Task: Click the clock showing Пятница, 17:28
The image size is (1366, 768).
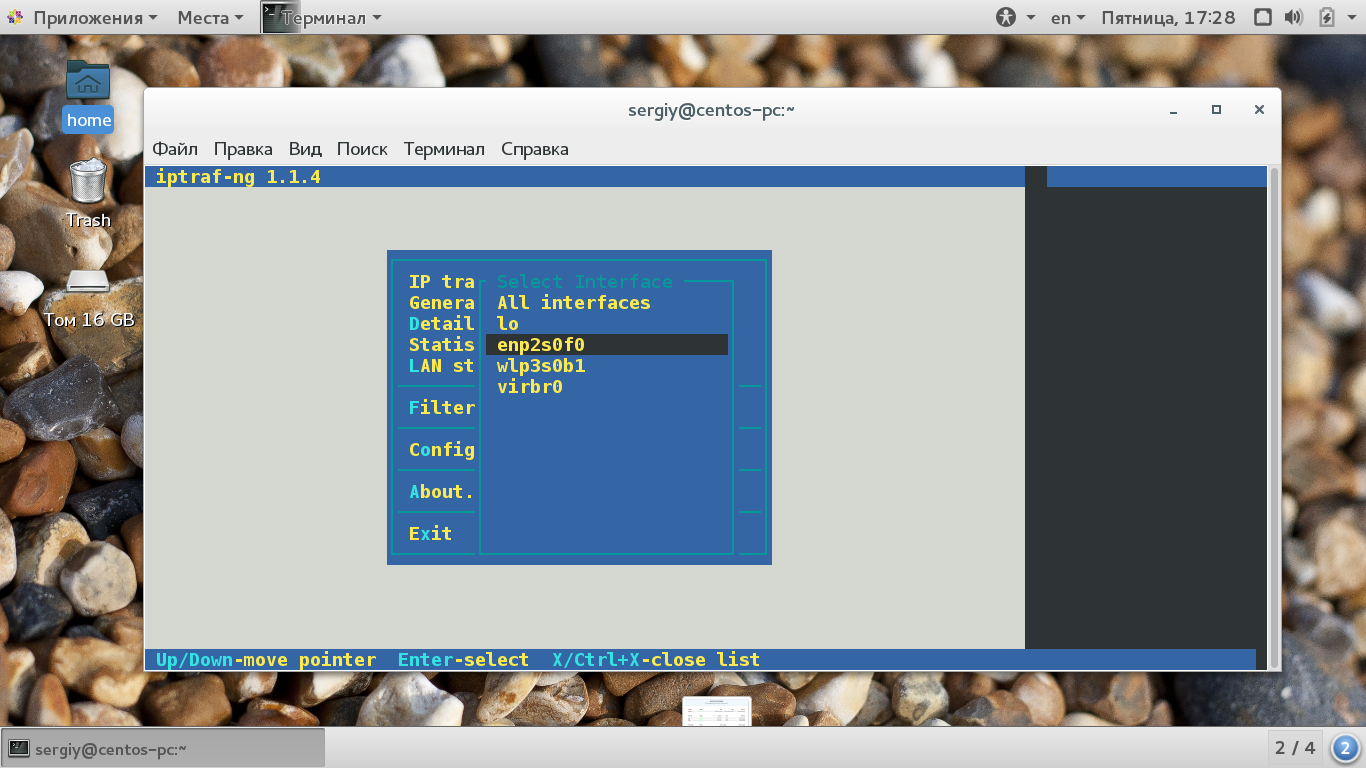Action: coord(1168,17)
